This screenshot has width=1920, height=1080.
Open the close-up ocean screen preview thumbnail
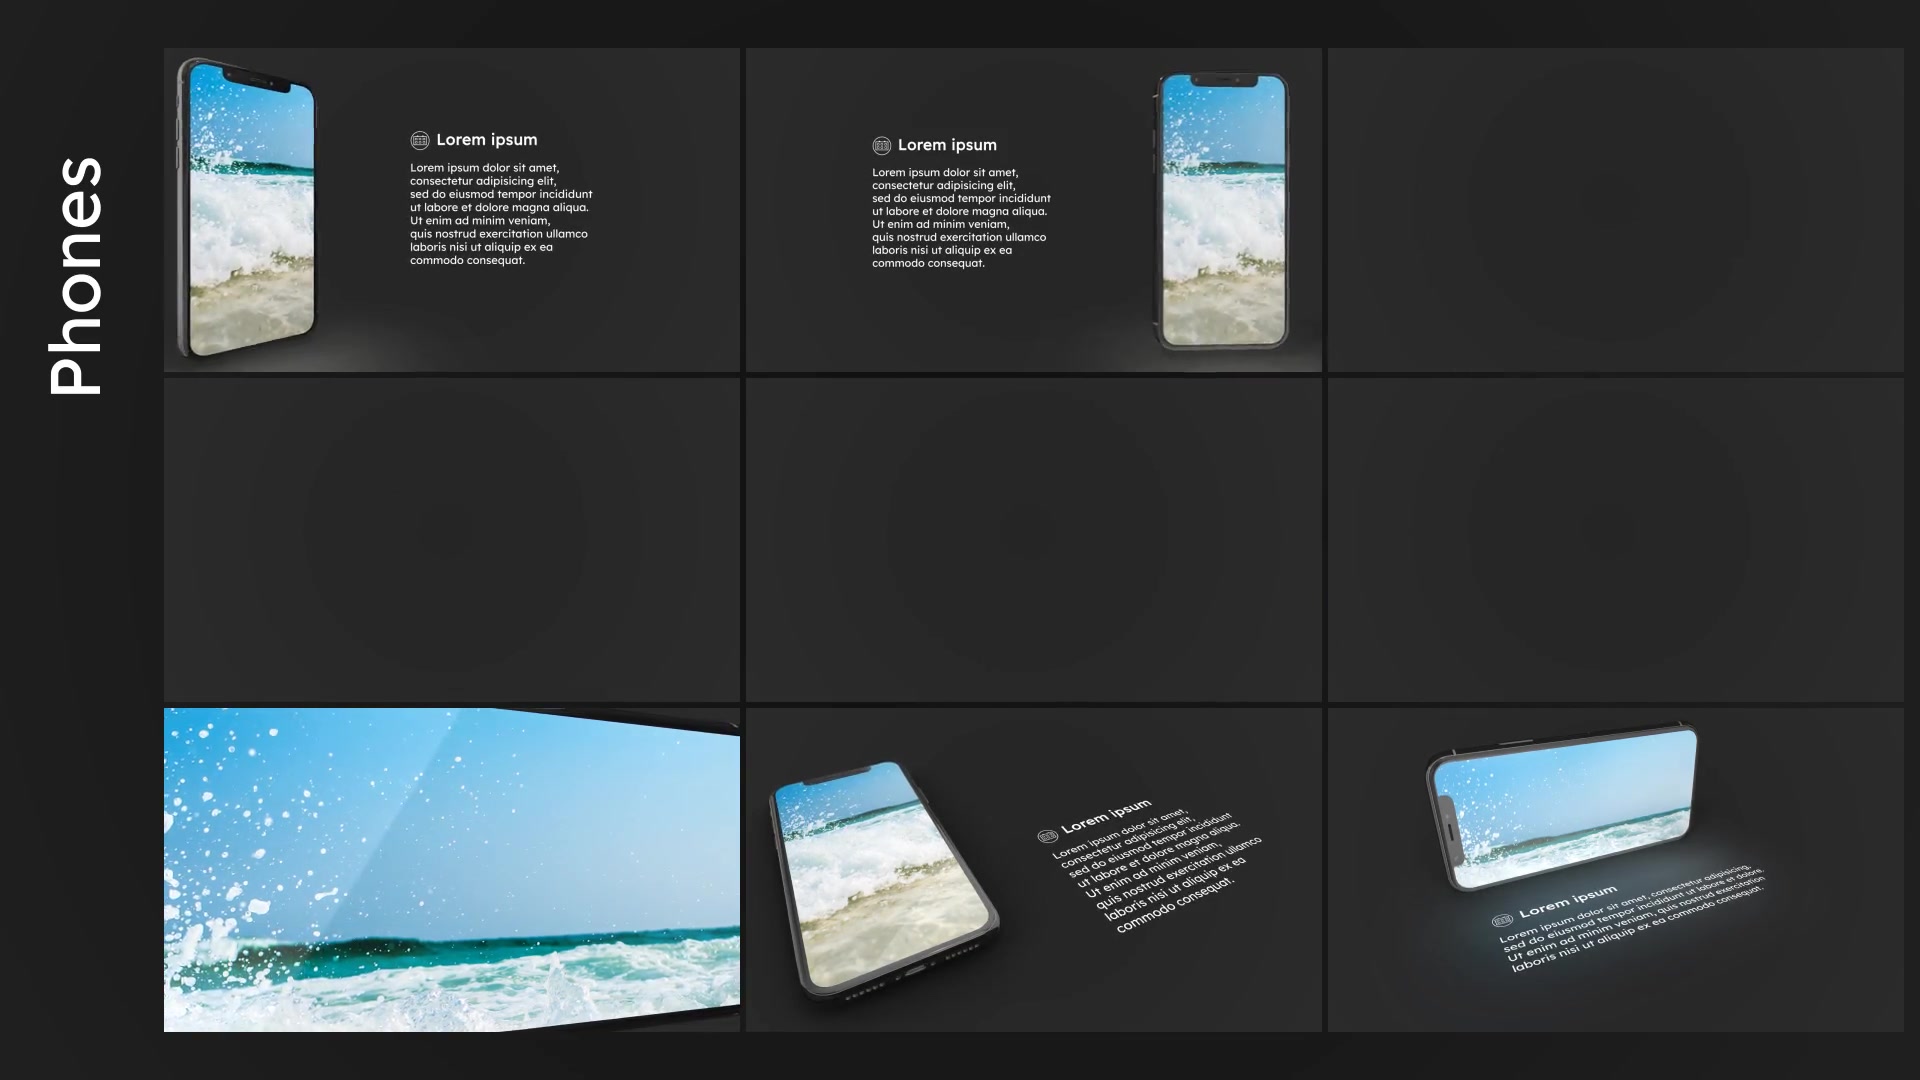click(x=452, y=870)
